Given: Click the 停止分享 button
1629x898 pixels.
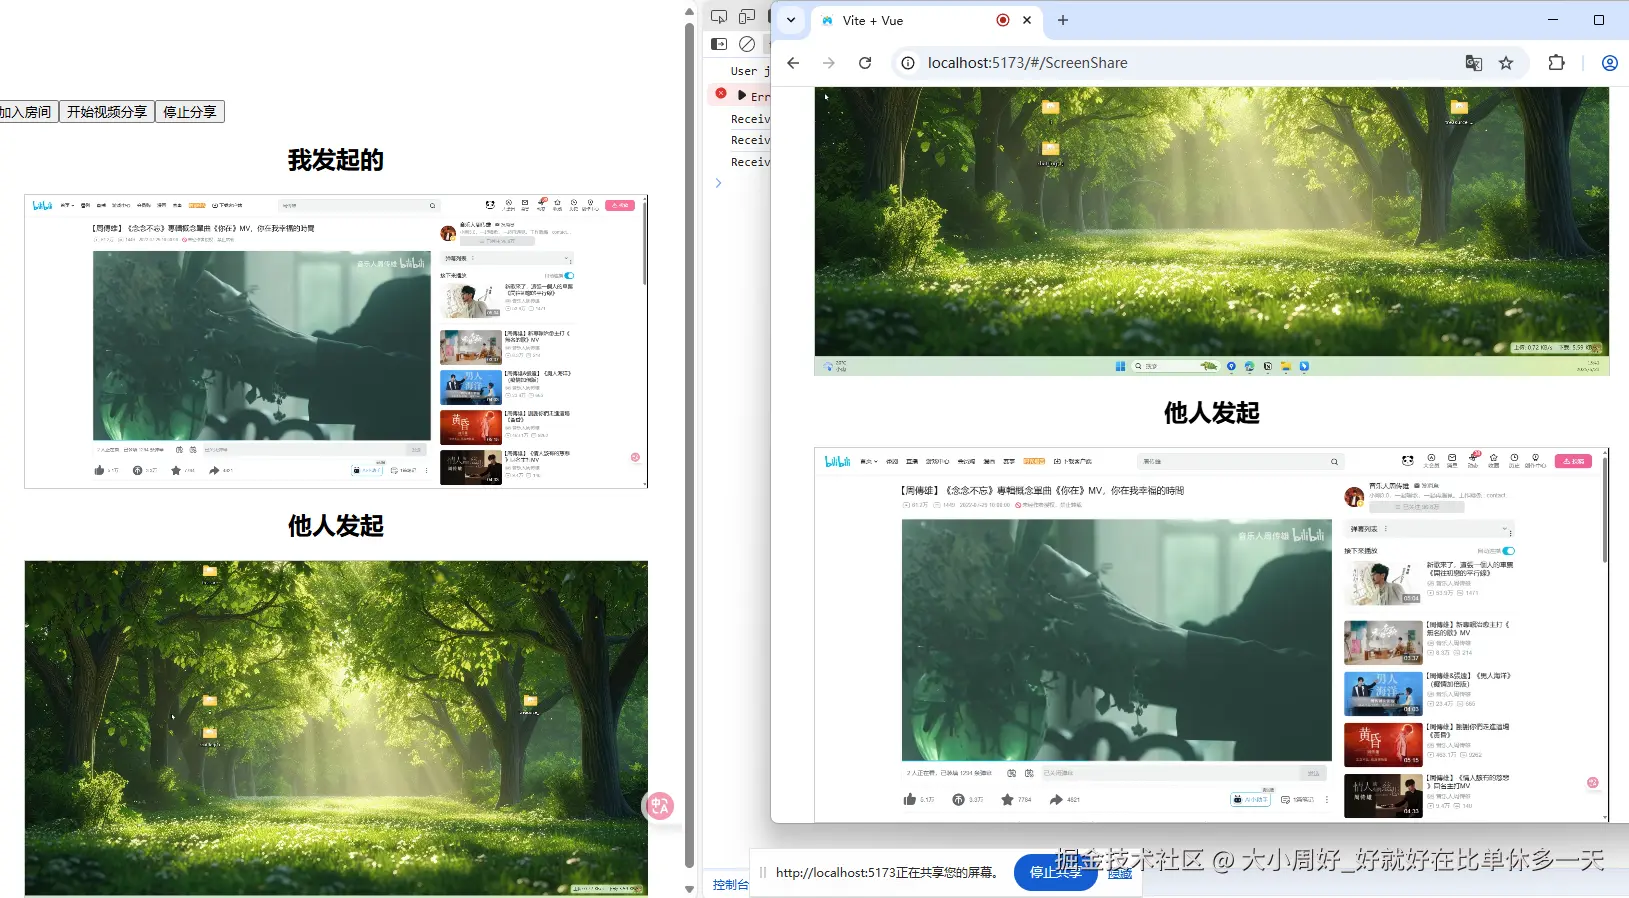Looking at the screenshot, I should [x=190, y=112].
